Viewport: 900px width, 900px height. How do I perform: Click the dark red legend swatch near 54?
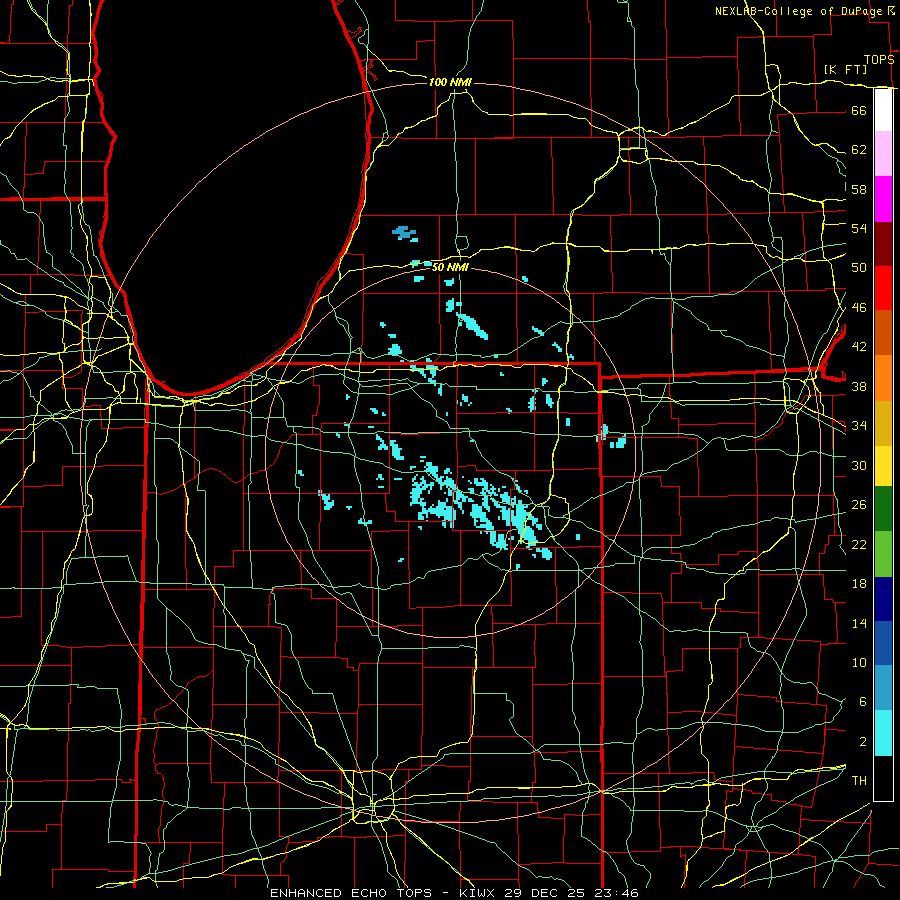click(x=883, y=244)
